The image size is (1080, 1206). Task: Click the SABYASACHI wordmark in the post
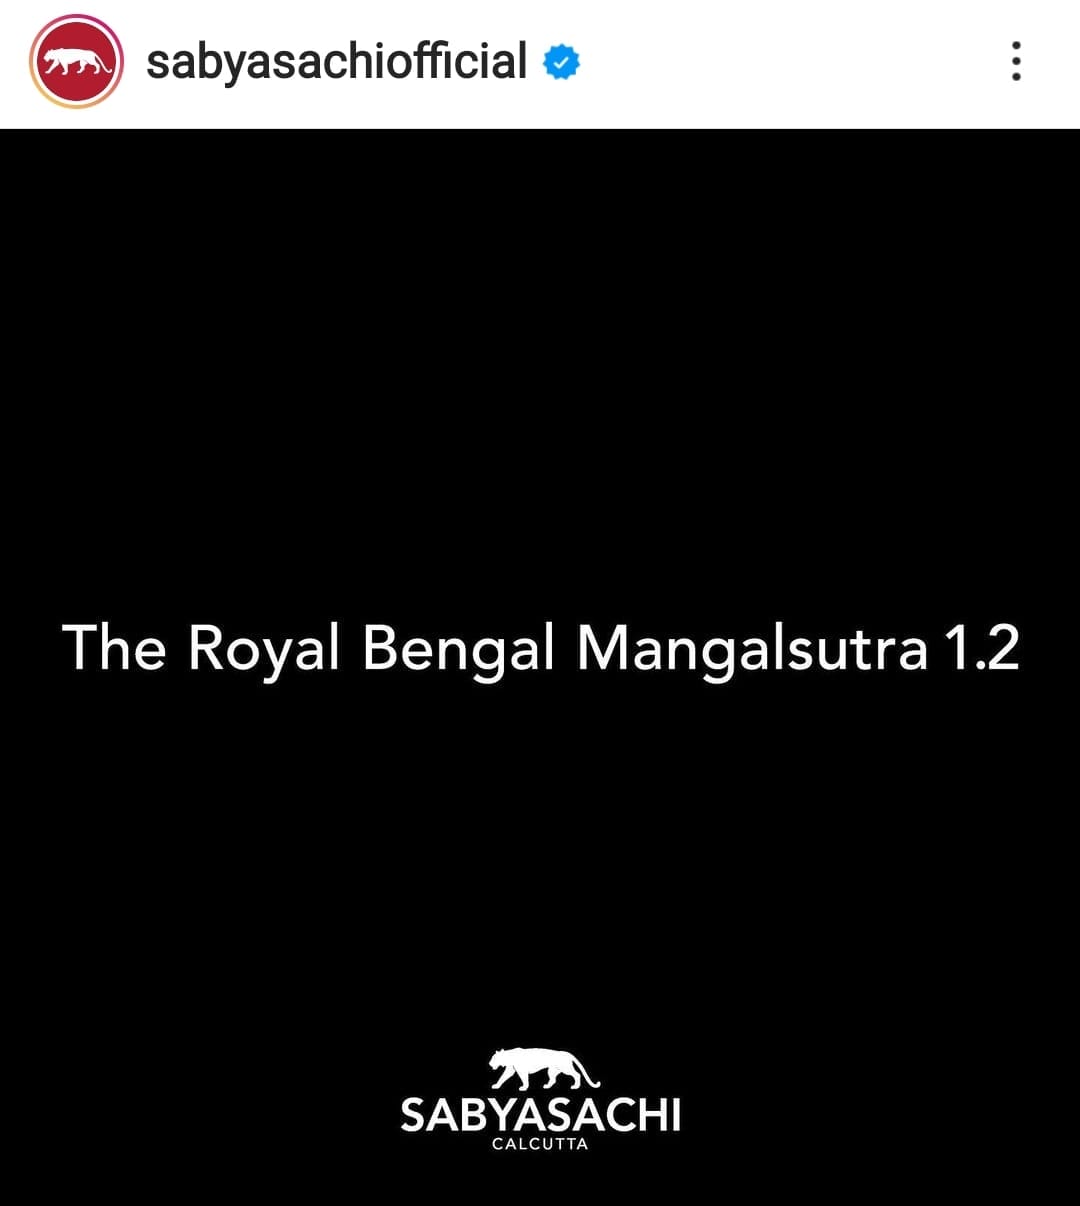coord(540,1115)
